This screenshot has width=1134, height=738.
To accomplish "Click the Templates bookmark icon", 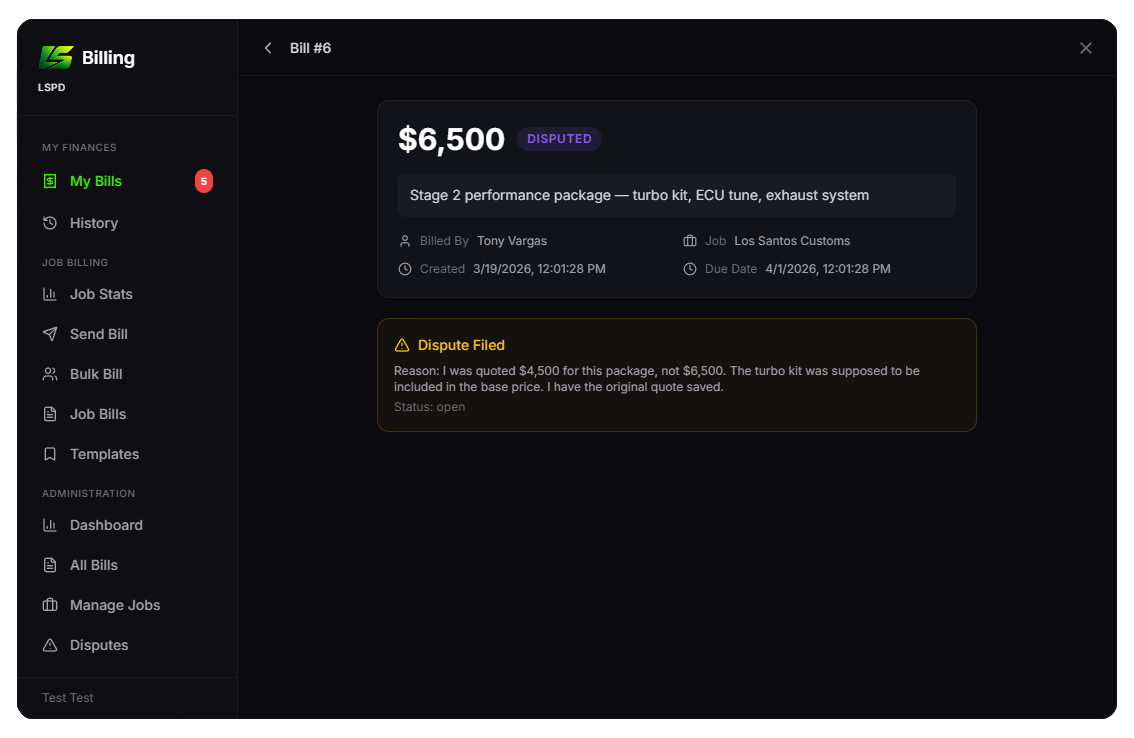I will click(x=50, y=454).
